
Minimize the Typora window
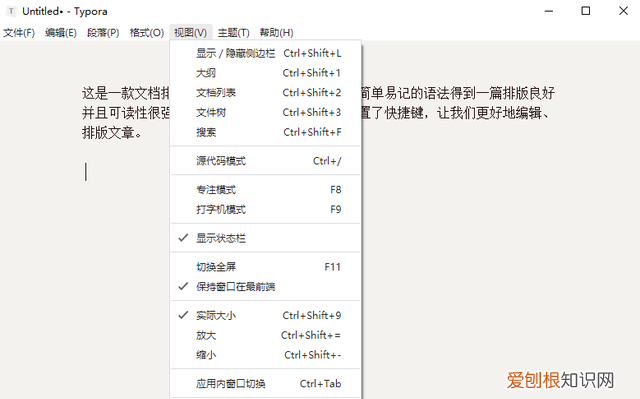pyautogui.click(x=549, y=11)
